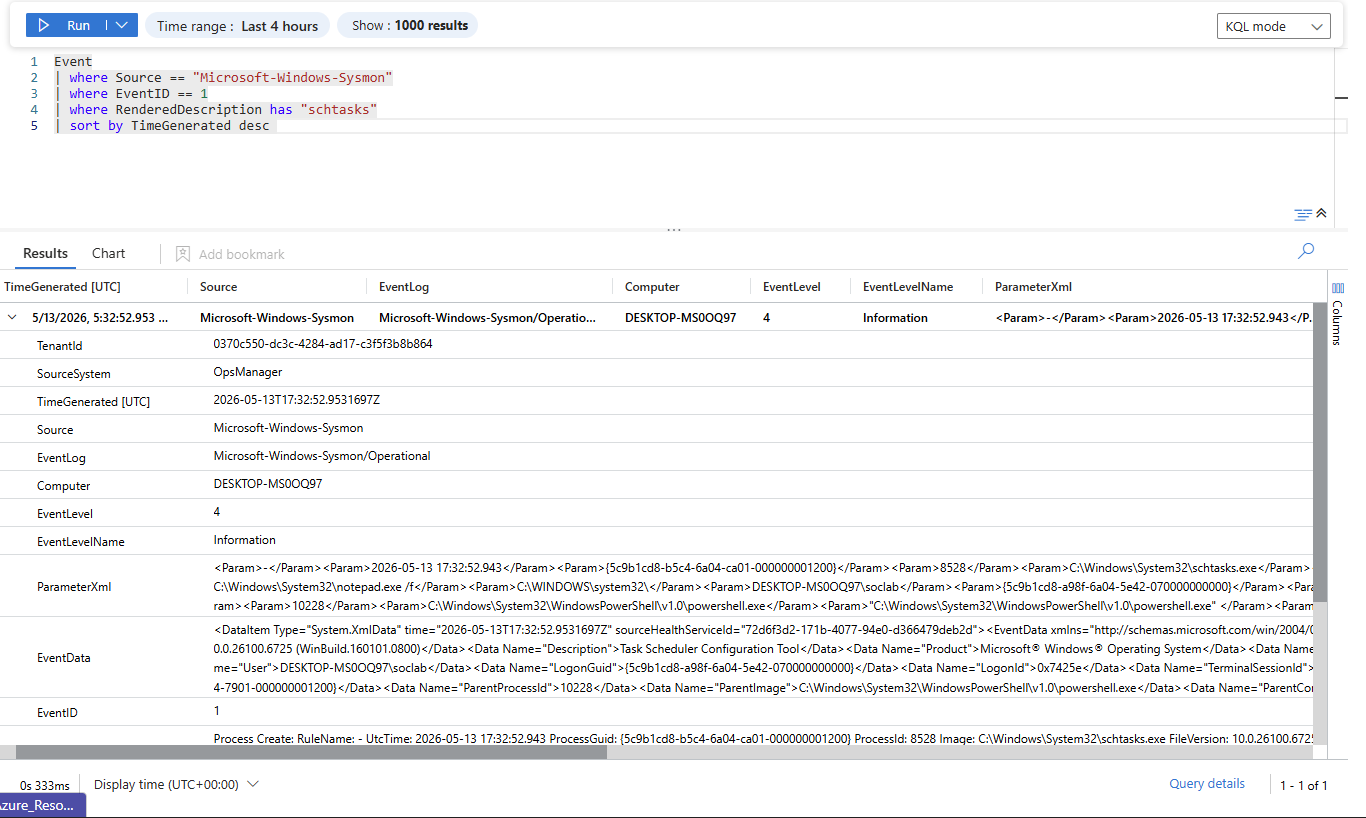Screen dimensions: 1366x818
Task: Click the SourceSystem value OpsManager
Action: click(x=248, y=372)
